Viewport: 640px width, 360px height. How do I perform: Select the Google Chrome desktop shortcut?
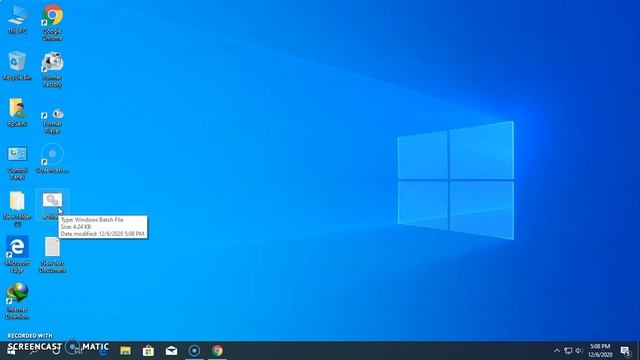pyautogui.click(x=52, y=22)
